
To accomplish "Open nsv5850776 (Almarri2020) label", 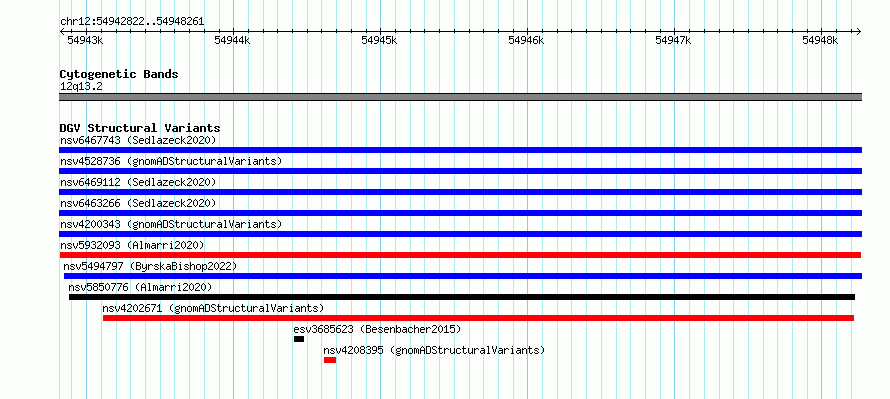I will [x=140, y=287].
